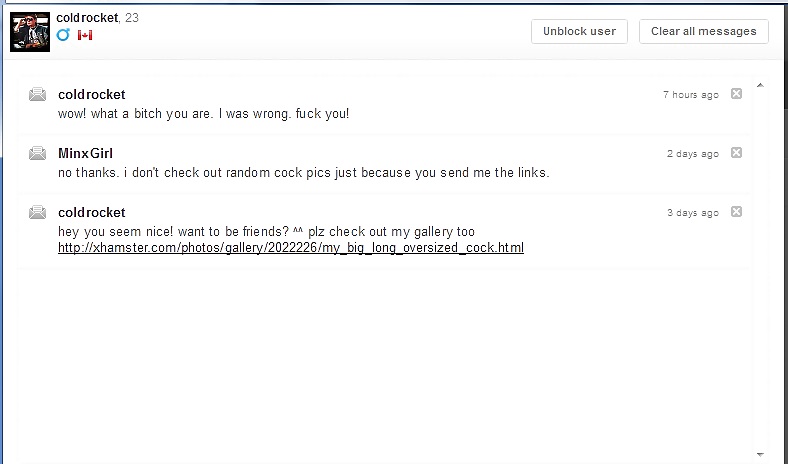Click envelope icon on the 3 days ago message
This screenshot has height=464, width=788.
point(37,212)
